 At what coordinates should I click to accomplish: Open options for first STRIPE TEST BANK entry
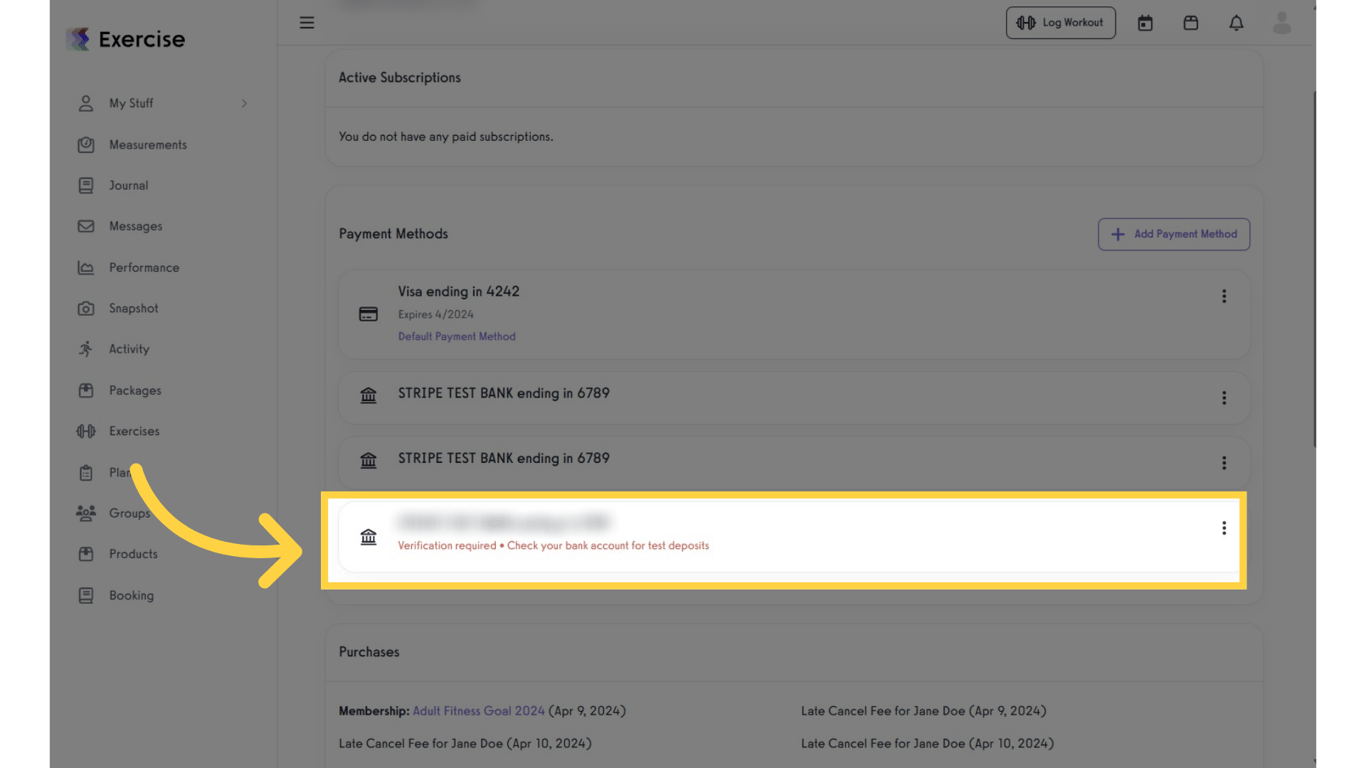click(1224, 397)
